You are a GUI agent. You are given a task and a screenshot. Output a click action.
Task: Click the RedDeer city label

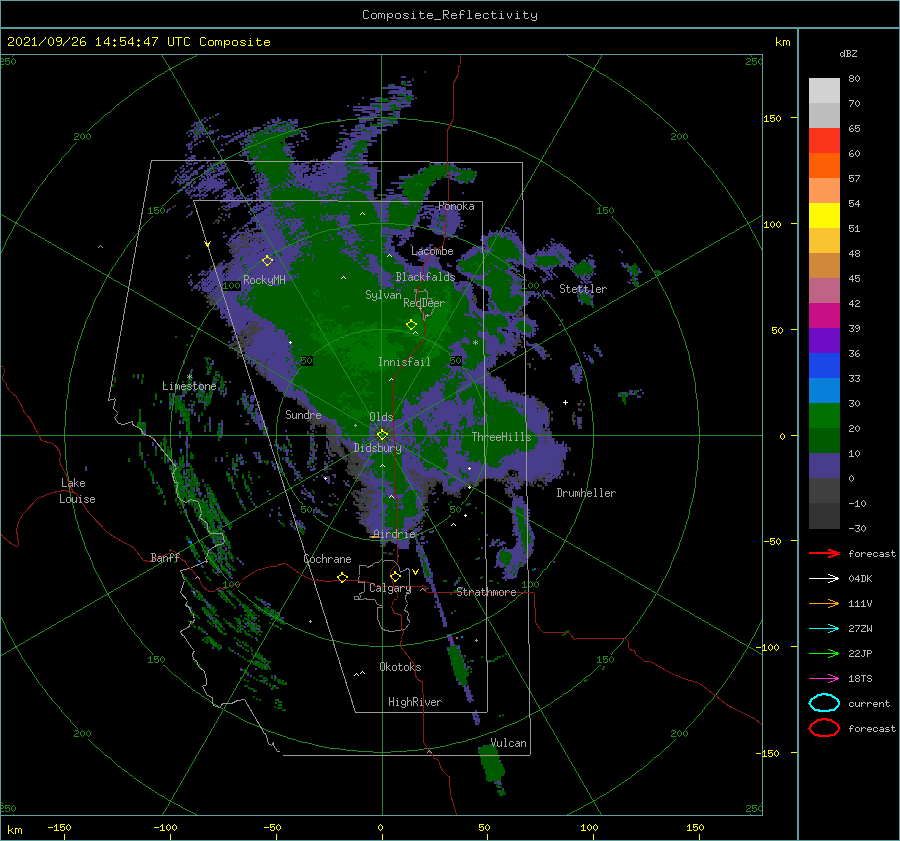click(x=424, y=303)
